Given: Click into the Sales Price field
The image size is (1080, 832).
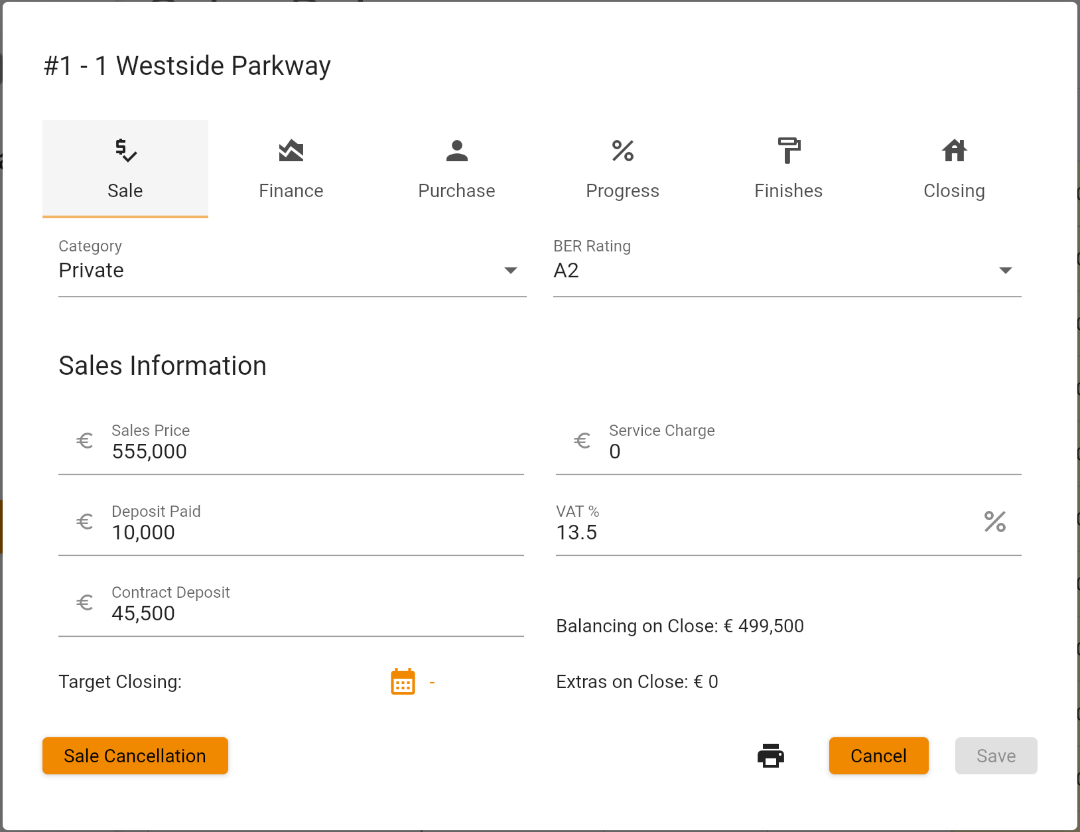Looking at the screenshot, I should [310, 452].
